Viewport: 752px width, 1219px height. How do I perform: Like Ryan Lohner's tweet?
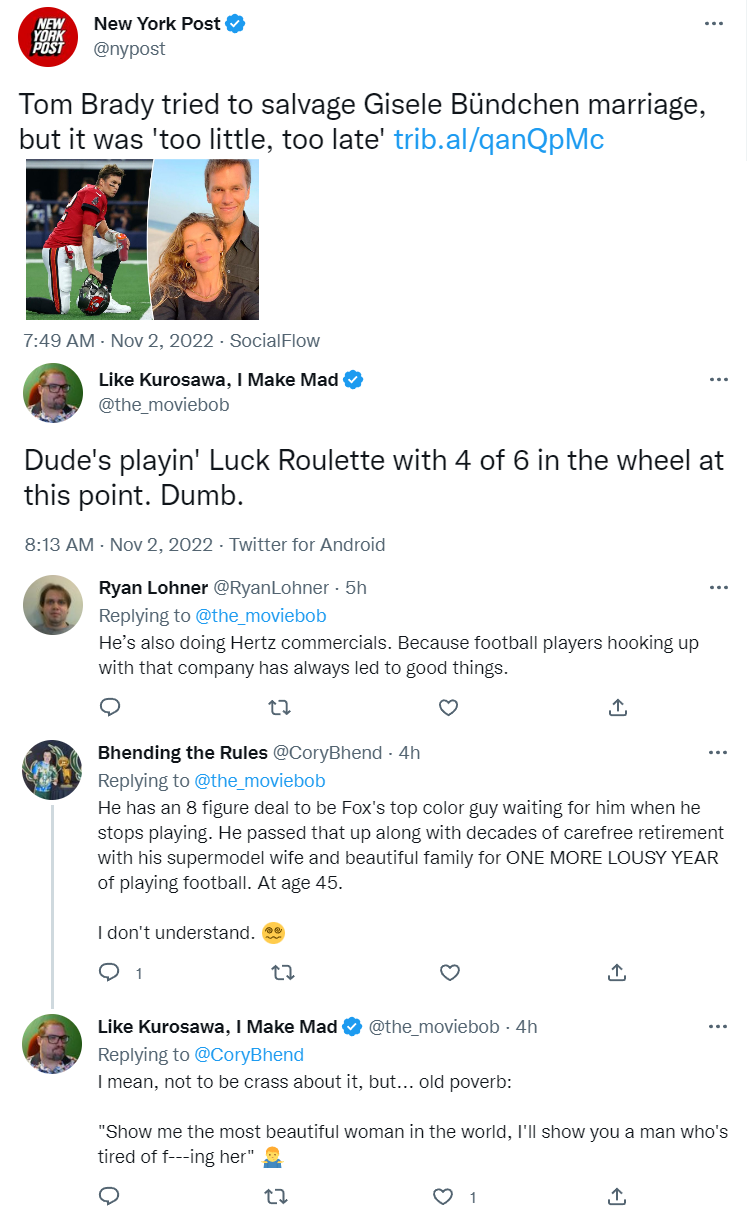(x=449, y=708)
